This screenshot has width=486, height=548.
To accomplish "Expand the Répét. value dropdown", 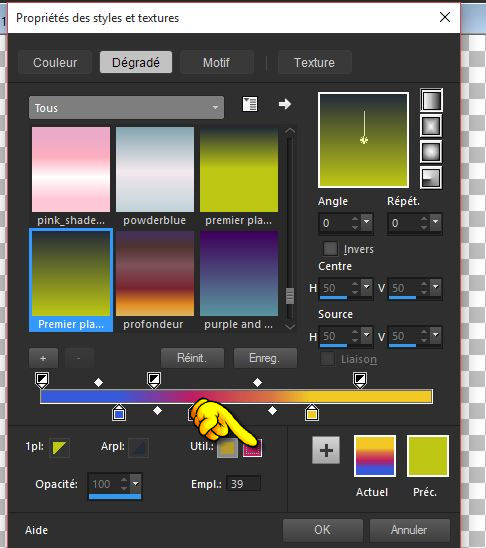I will coord(435,222).
